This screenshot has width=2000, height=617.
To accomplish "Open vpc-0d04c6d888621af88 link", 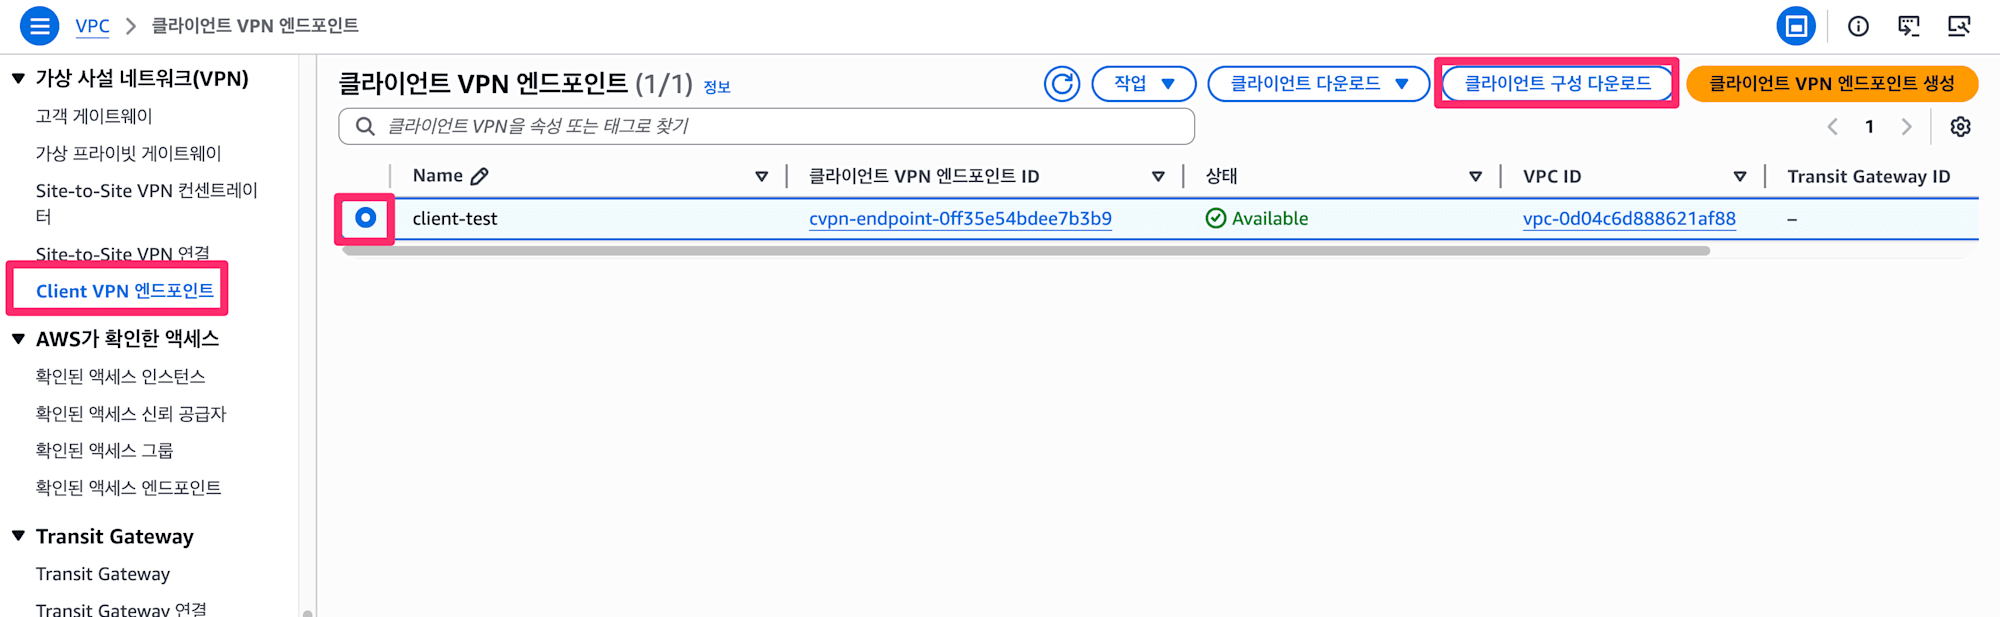I will click(x=1629, y=218).
